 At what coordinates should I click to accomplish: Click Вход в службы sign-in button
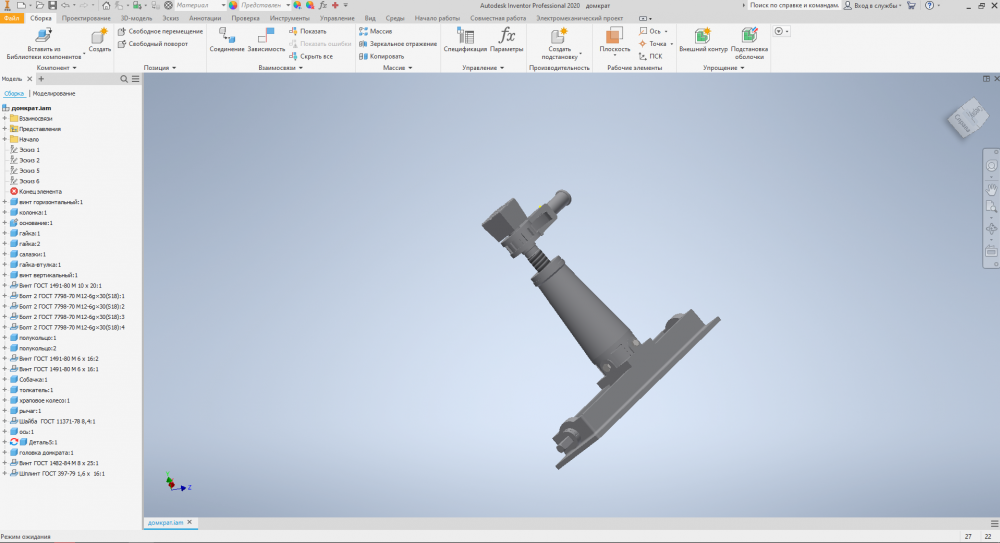[x=873, y=5]
